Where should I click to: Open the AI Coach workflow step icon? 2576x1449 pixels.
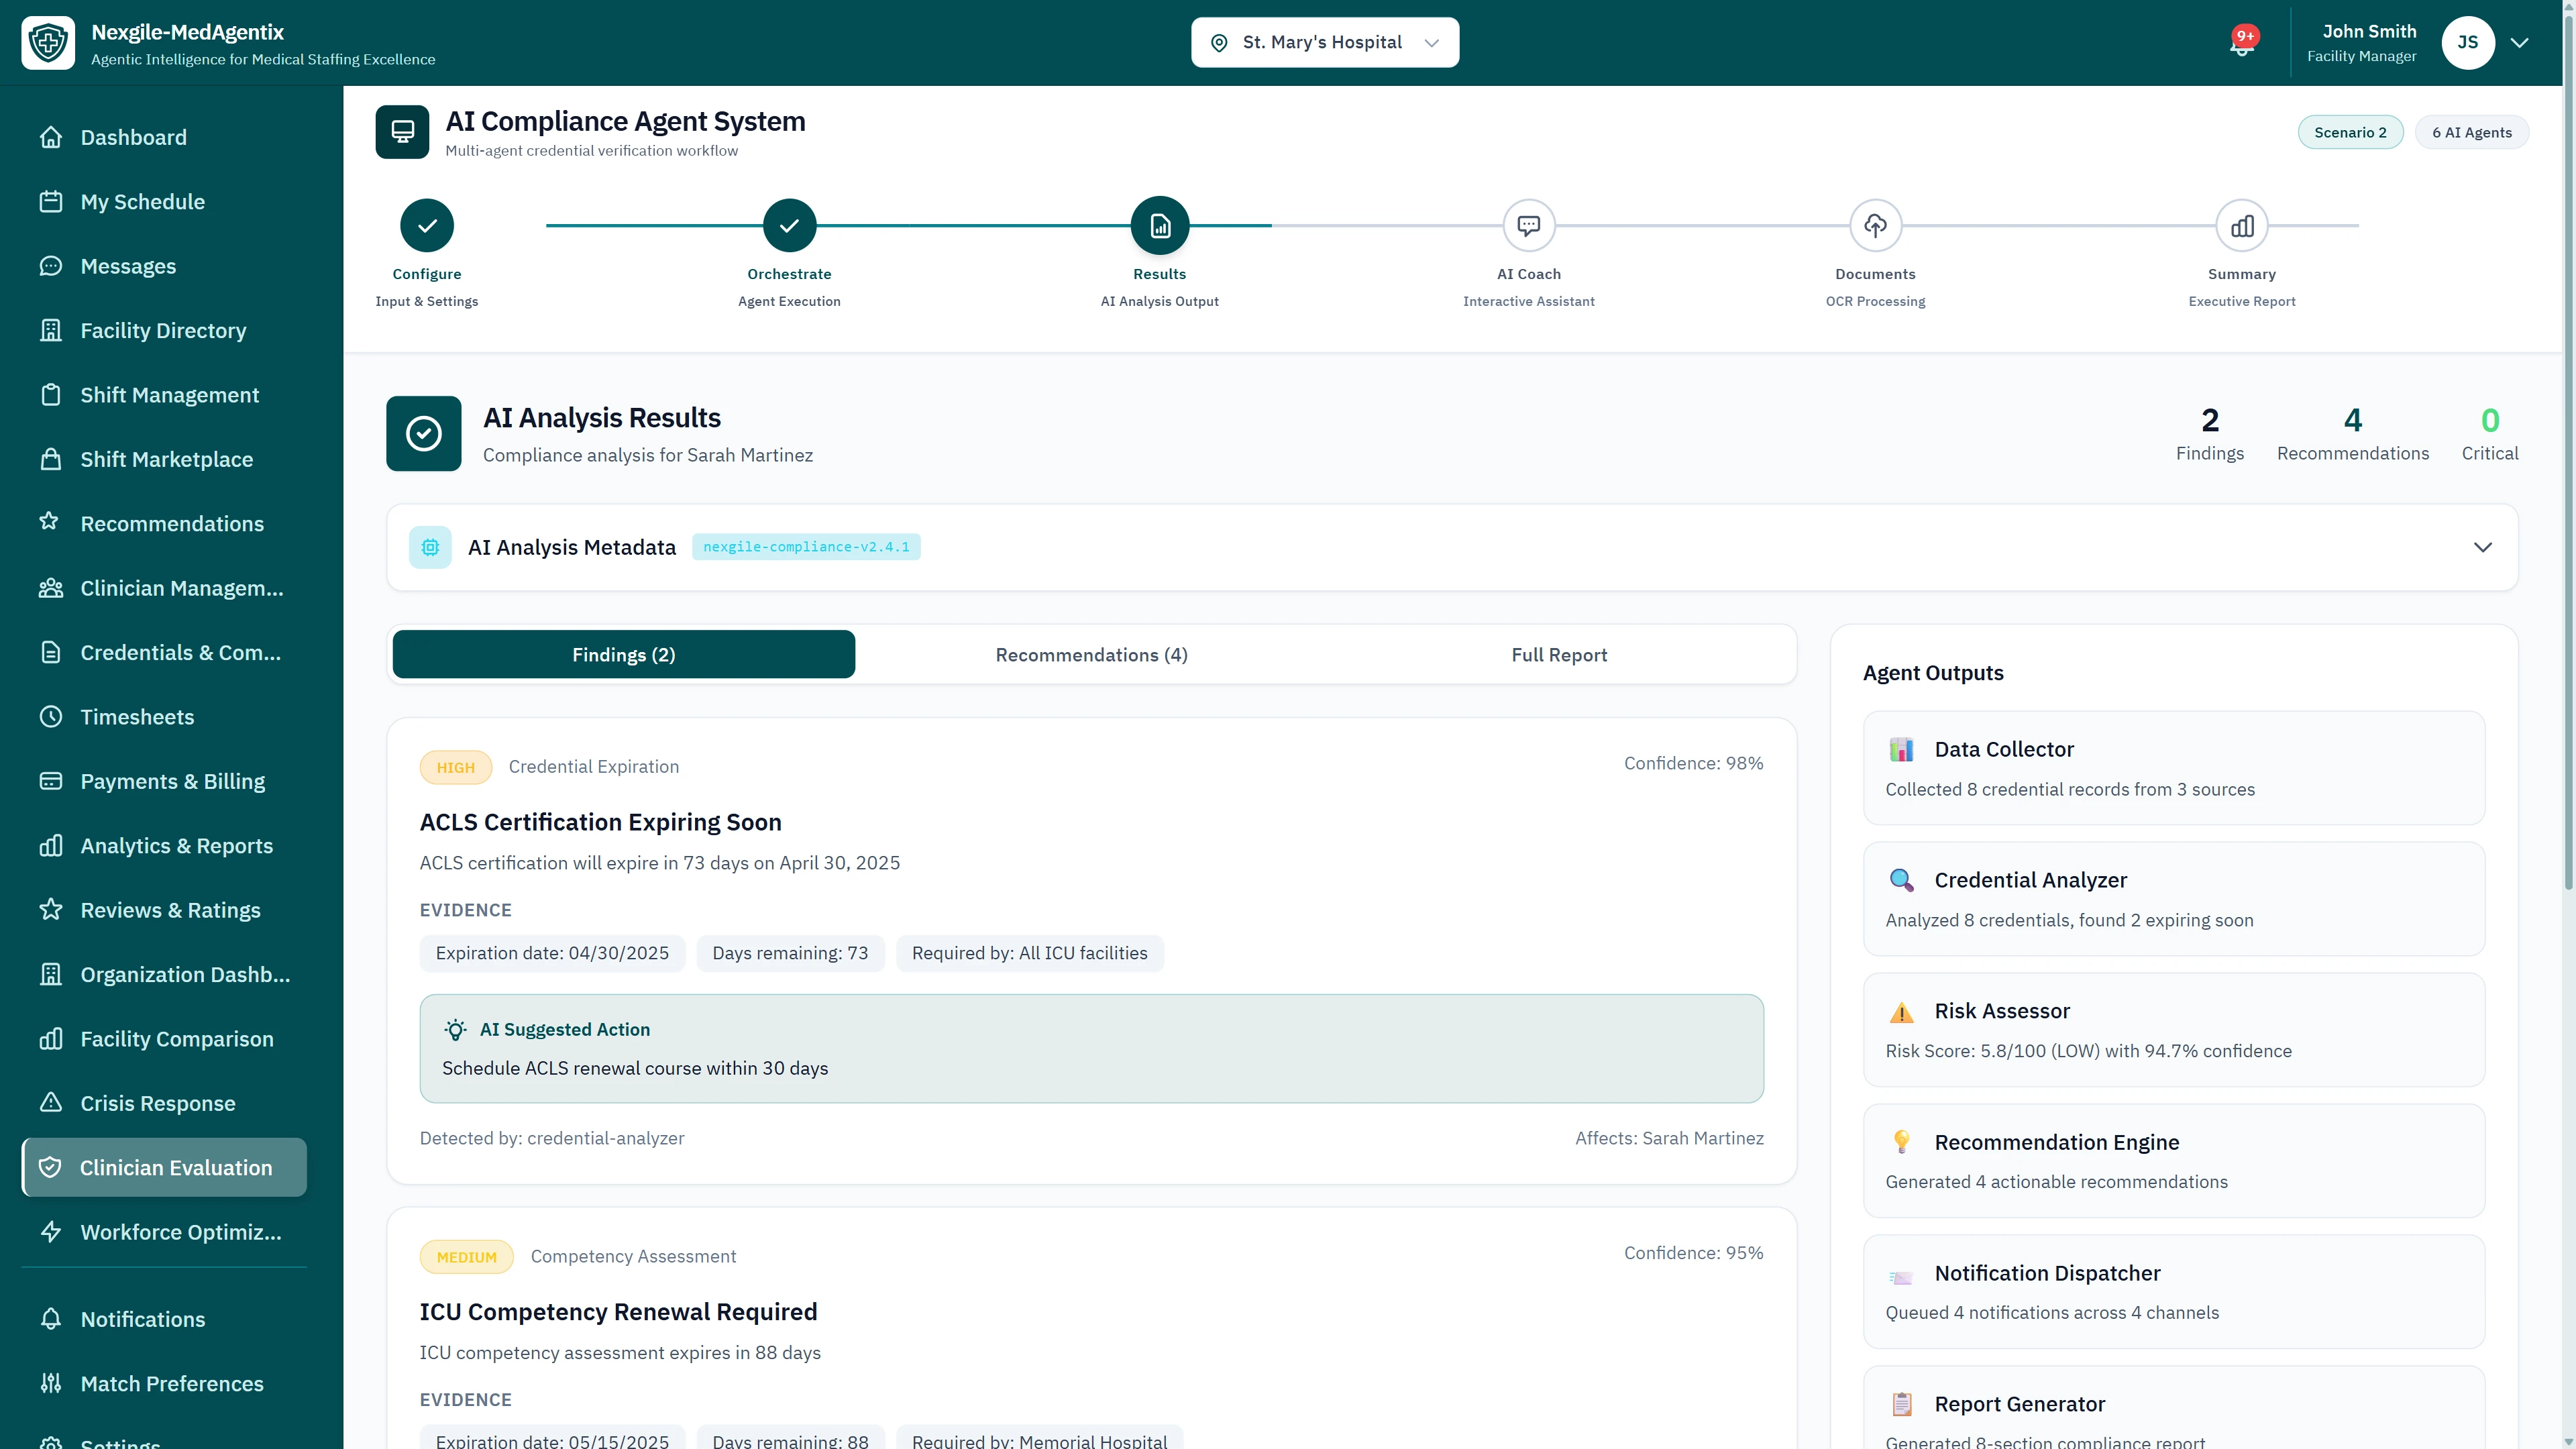1529,225
